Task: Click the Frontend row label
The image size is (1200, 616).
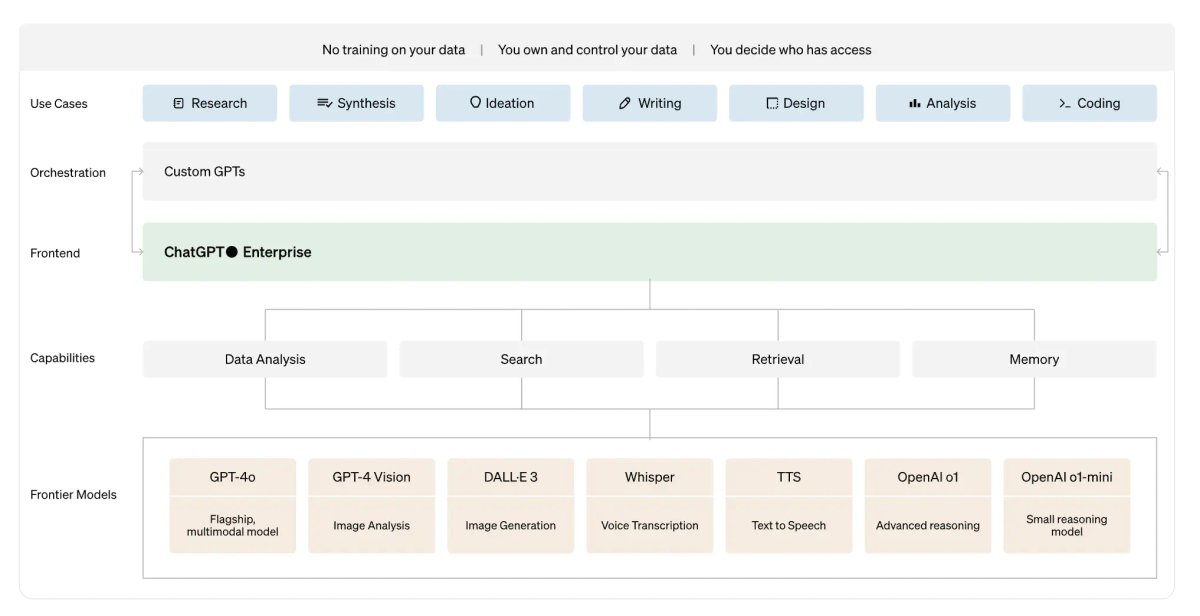Action: click(55, 253)
